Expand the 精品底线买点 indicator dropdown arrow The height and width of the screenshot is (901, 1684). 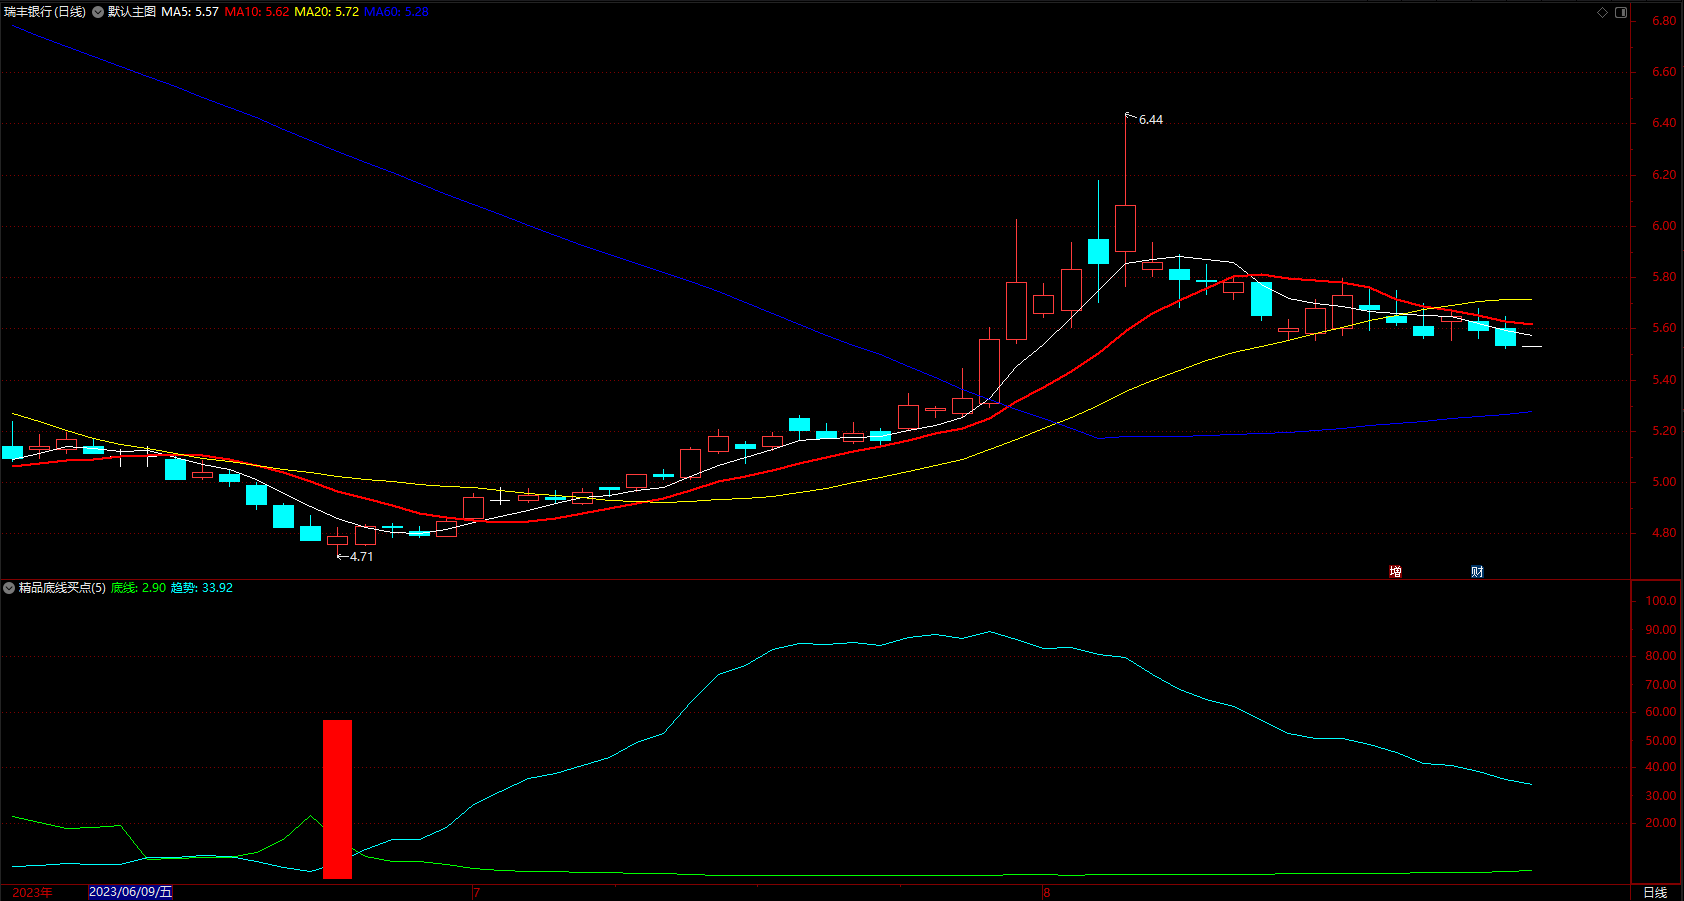tap(9, 588)
